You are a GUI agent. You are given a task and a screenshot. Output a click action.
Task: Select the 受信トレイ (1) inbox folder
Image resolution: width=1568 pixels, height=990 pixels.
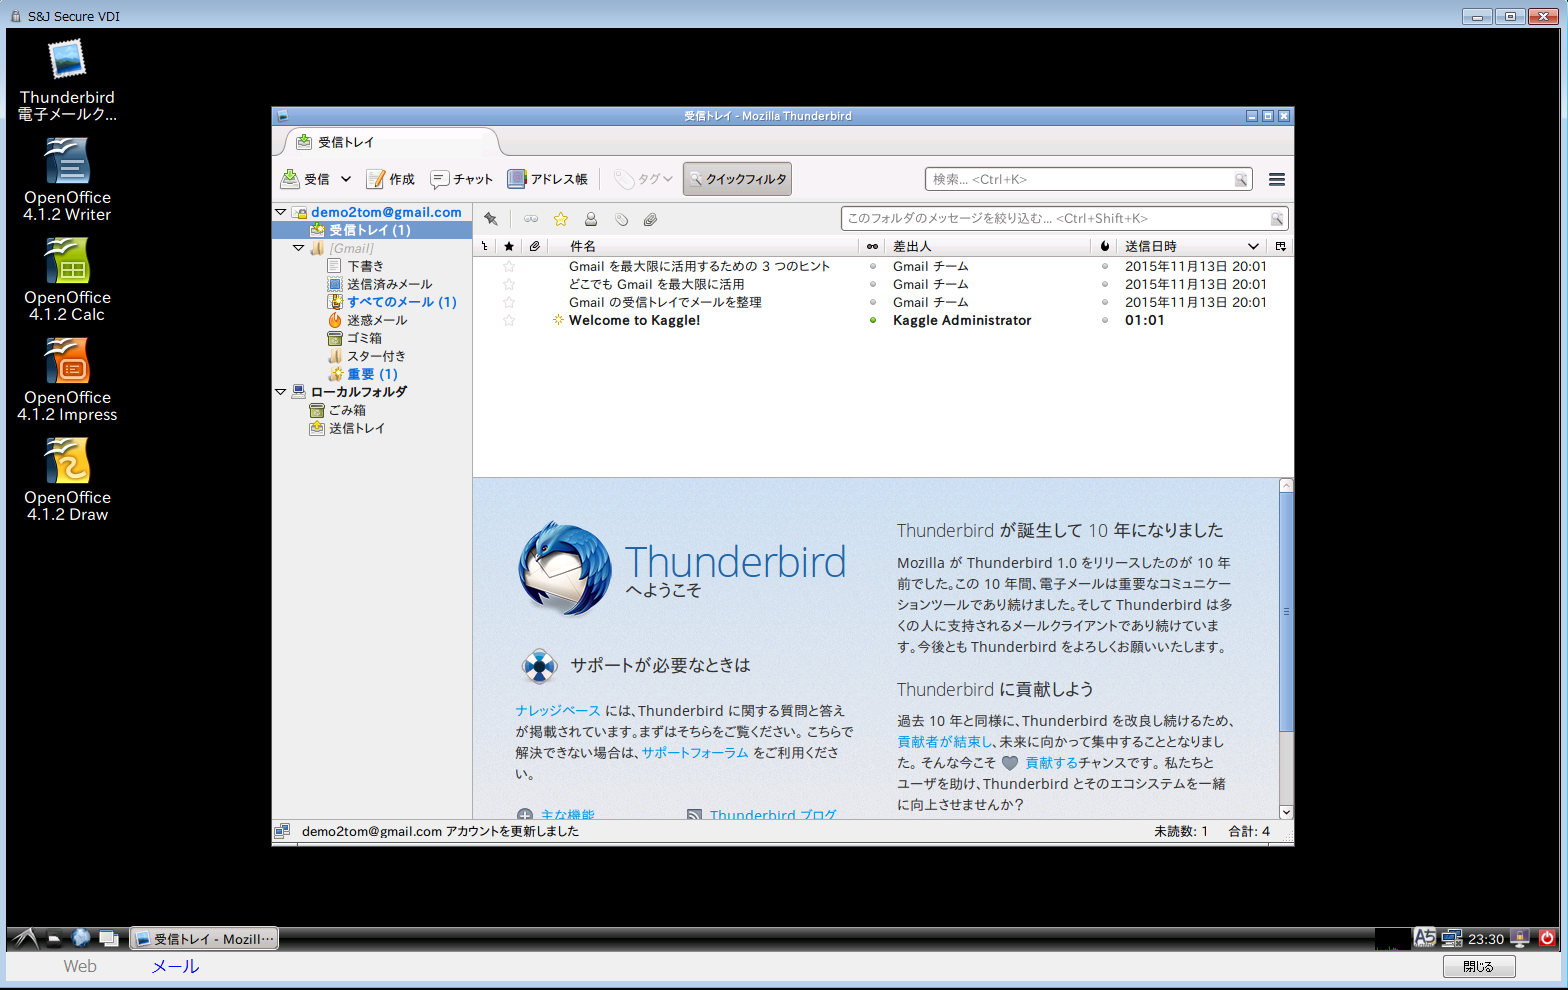(x=372, y=230)
